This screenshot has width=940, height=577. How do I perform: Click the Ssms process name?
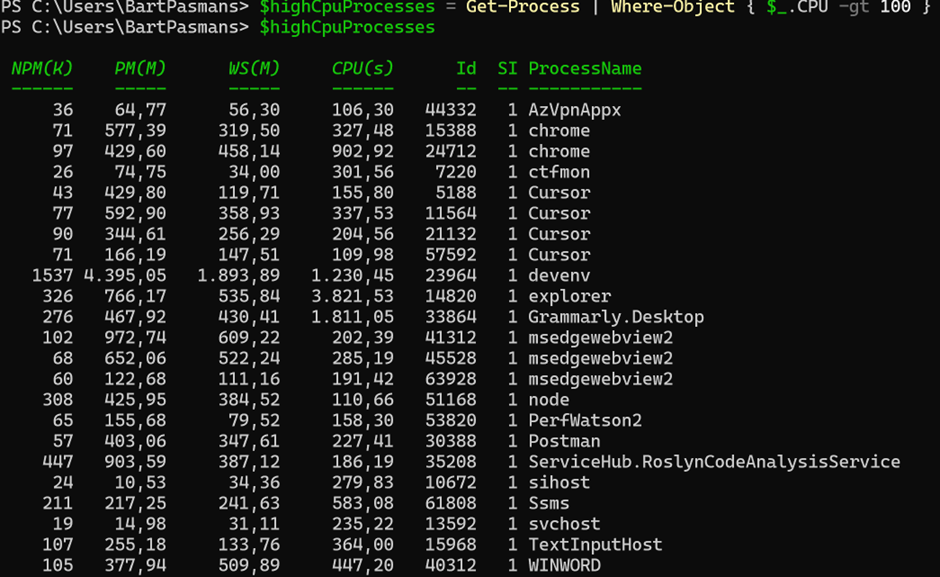click(549, 503)
